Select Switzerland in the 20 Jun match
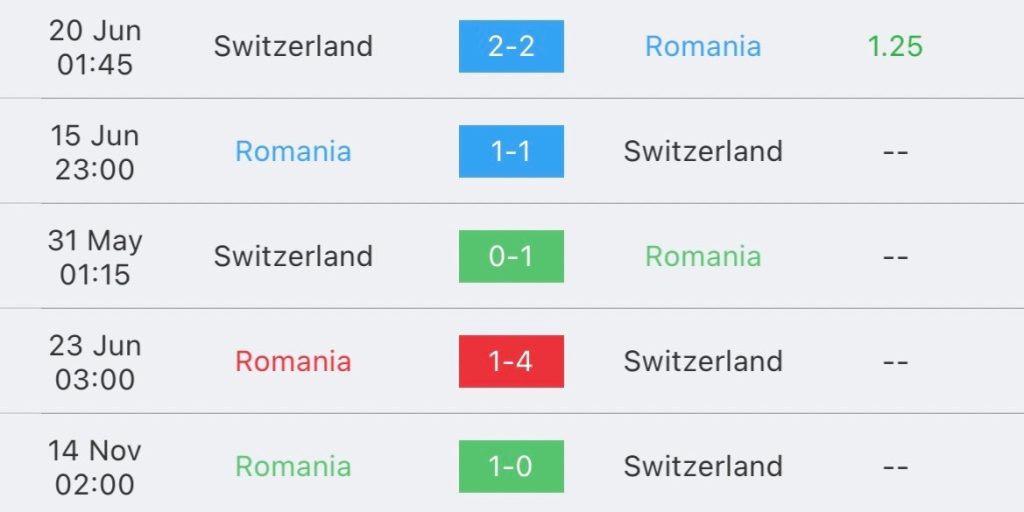The image size is (1024, 512). click(293, 46)
